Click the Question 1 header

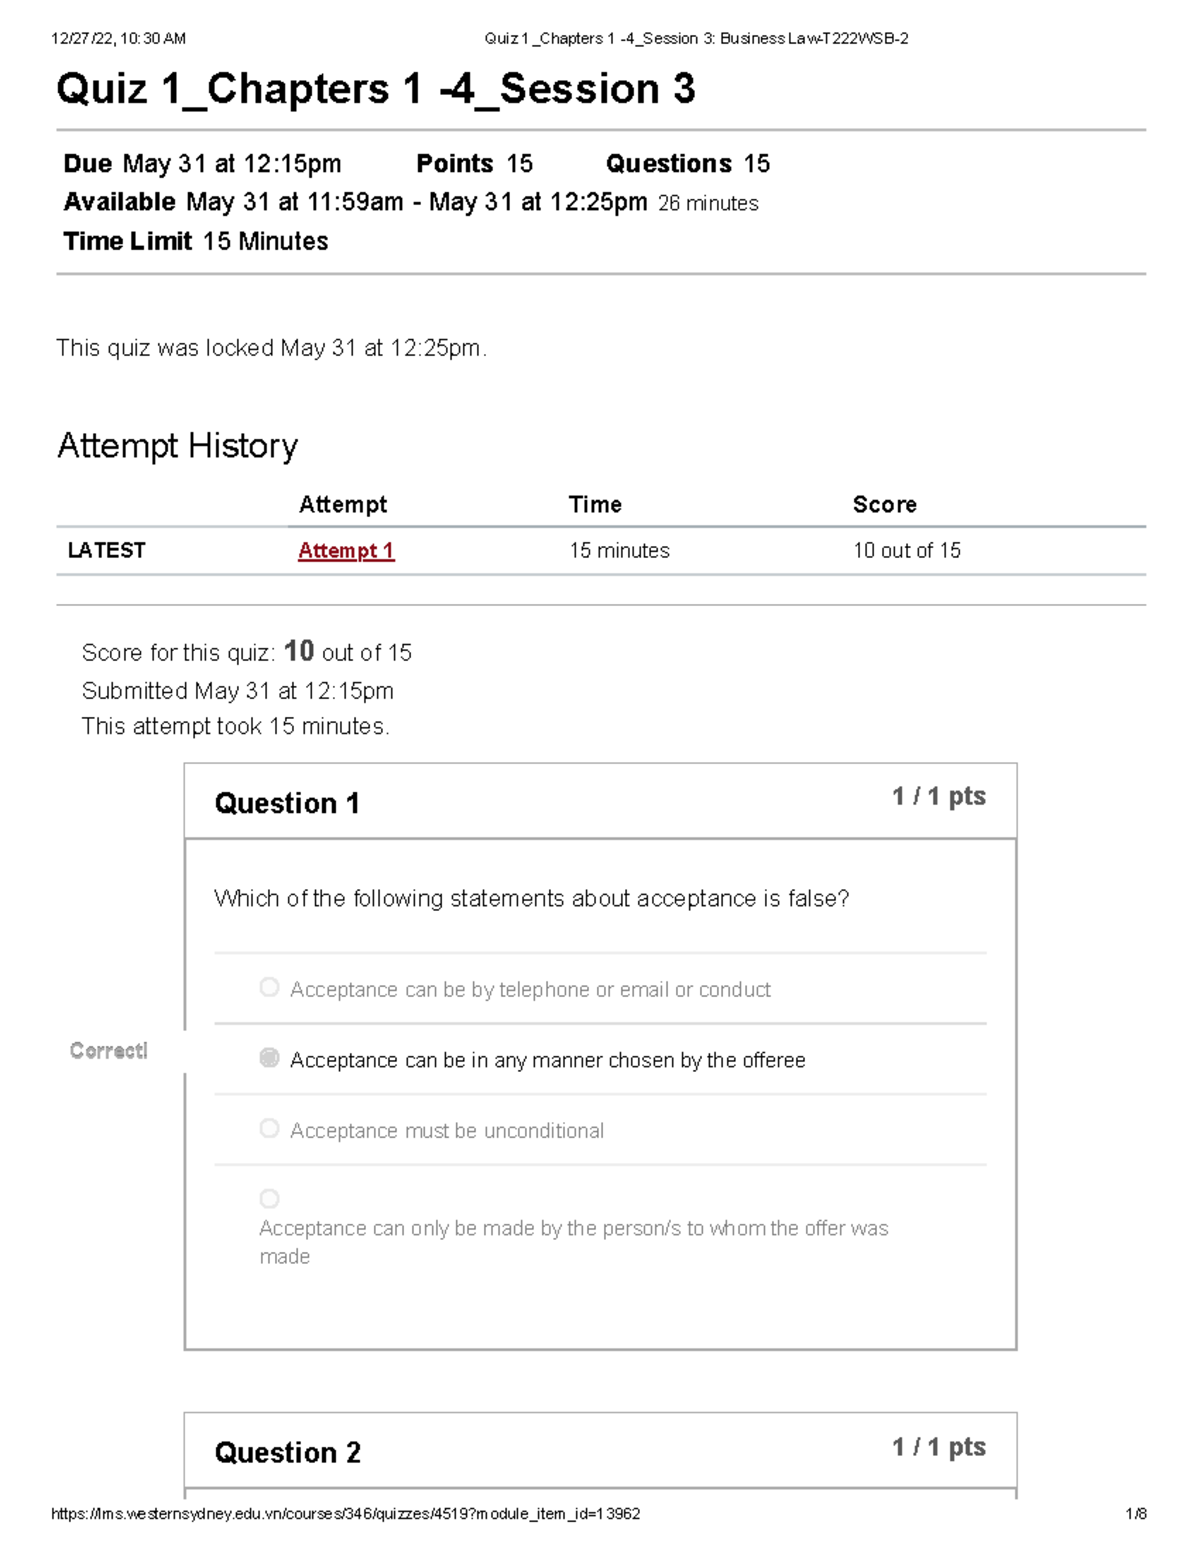point(287,803)
